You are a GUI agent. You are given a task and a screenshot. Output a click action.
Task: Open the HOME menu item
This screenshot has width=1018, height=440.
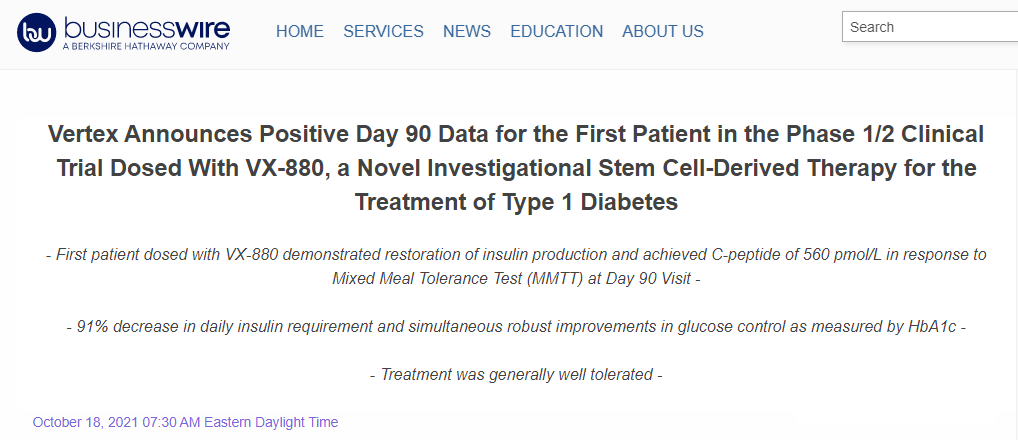coord(300,32)
